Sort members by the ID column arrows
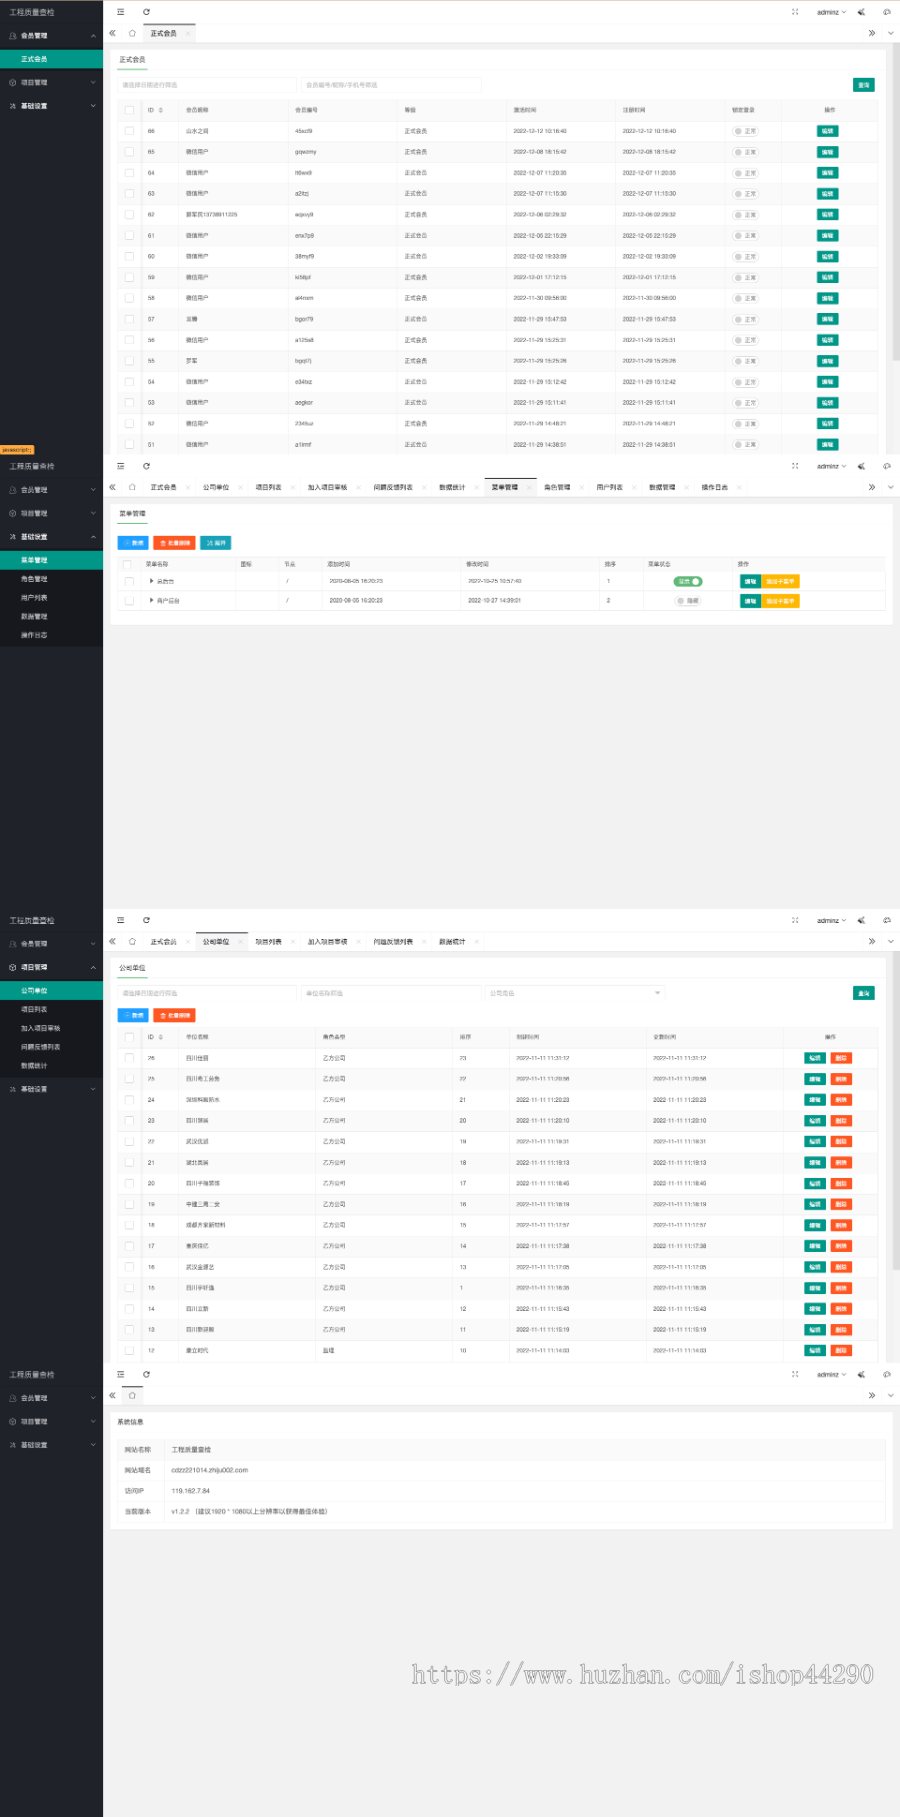This screenshot has height=1817, width=900. click(x=161, y=110)
